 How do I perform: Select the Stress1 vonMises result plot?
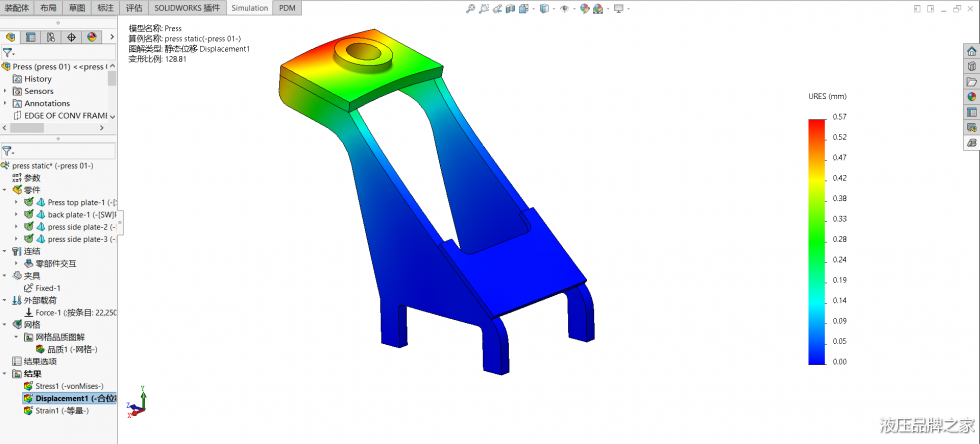click(x=68, y=385)
